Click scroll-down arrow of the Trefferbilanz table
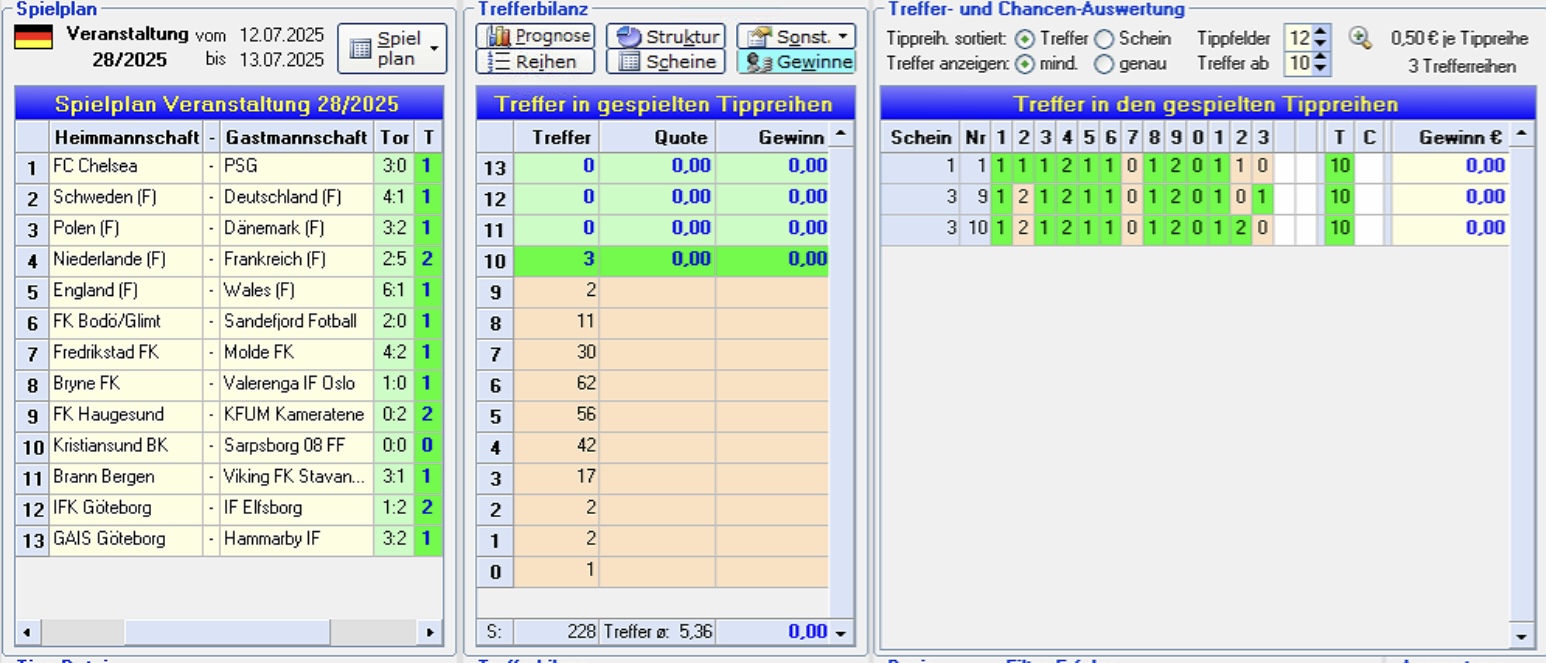1546x663 pixels. 841,632
